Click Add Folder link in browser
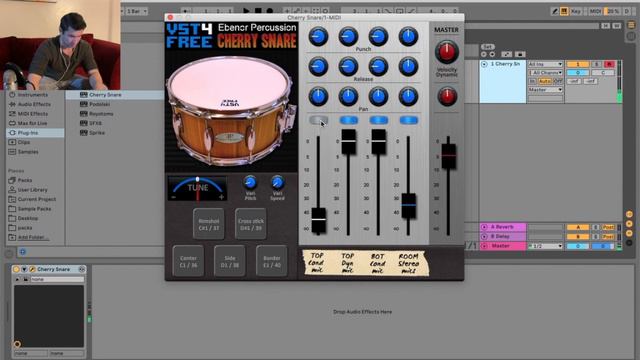Screen dimensions: 640x360 33,237
